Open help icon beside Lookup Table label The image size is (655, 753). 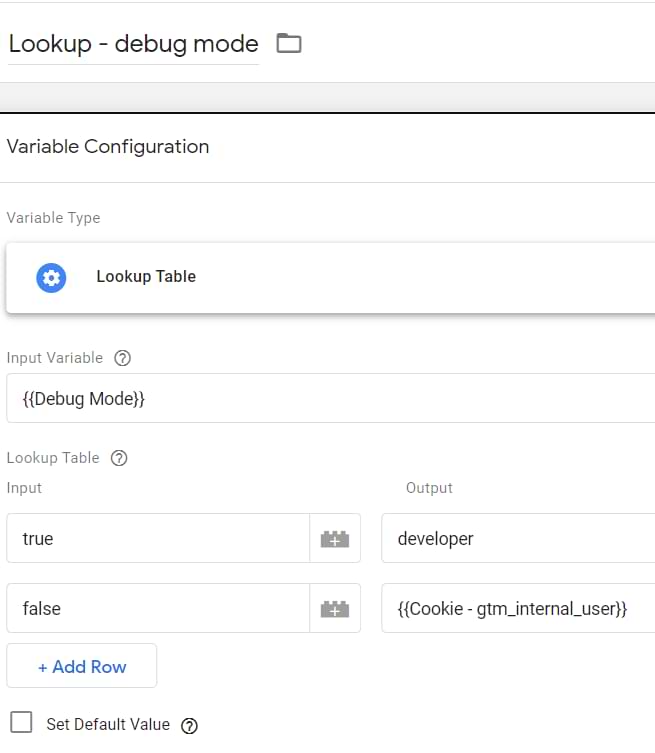point(119,458)
